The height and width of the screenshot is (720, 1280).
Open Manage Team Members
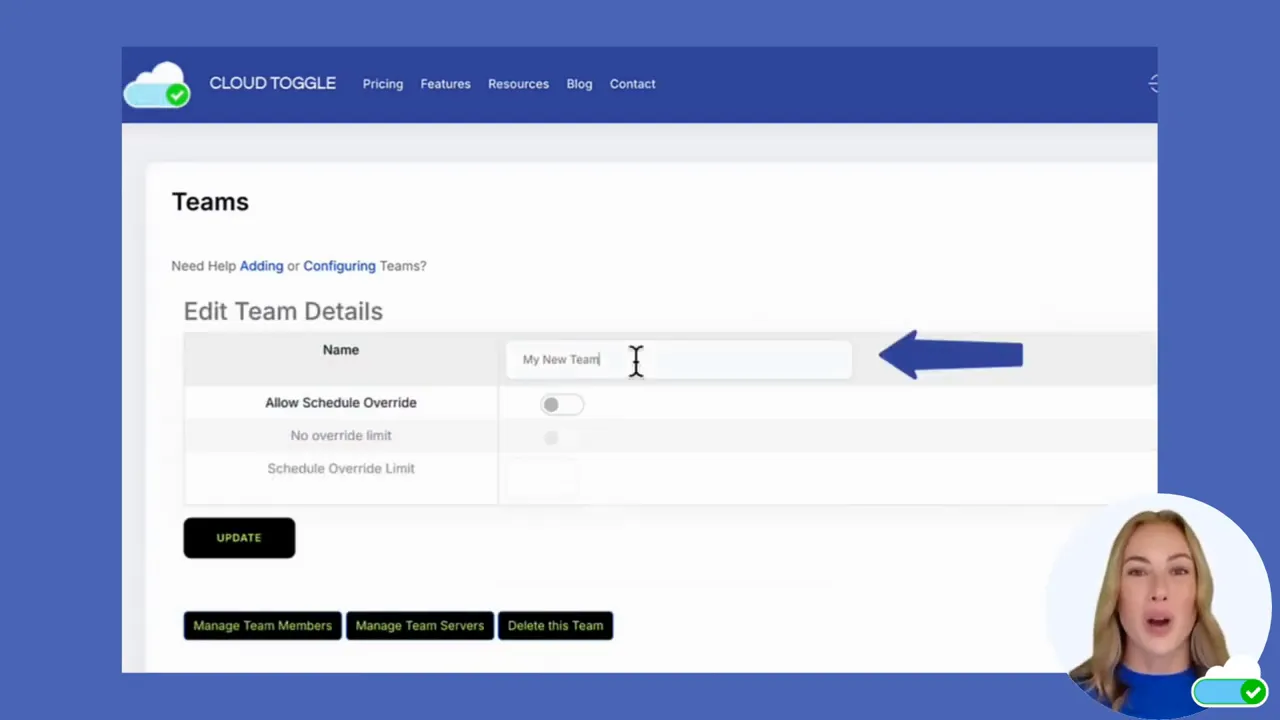(262, 625)
